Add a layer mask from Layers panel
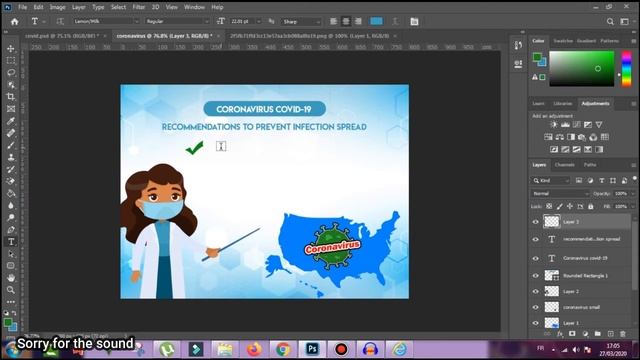The height and width of the screenshot is (360, 640). [x=572, y=334]
